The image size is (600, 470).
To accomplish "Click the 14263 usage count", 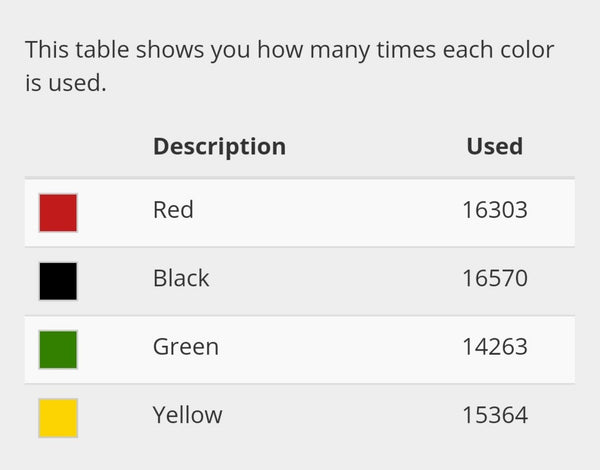I will click(494, 347).
